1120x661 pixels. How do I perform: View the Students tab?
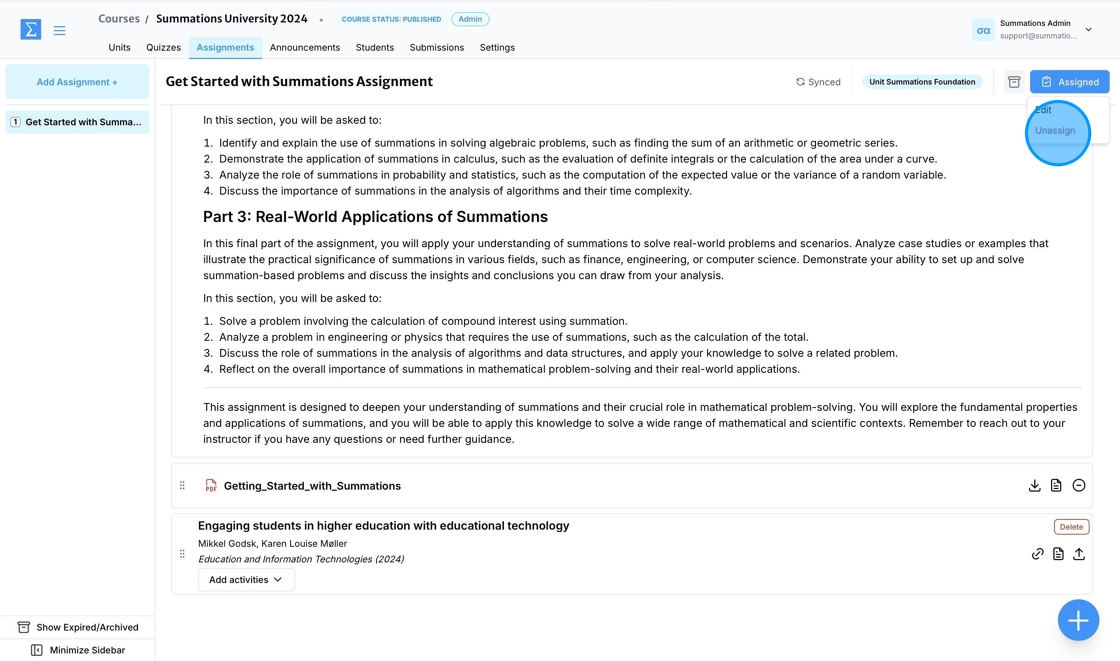(375, 48)
